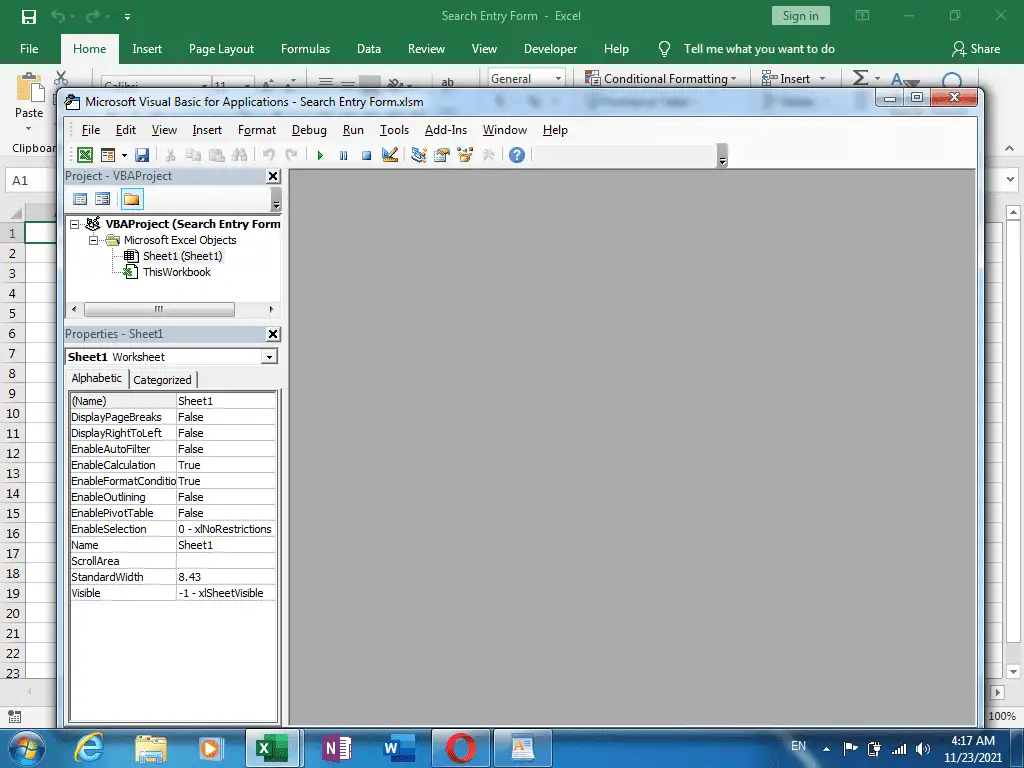The image size is (1024, 768).
Task: Select ThisWorkbook in project tree
Action: pyautogui.click(x=176, y=272)
